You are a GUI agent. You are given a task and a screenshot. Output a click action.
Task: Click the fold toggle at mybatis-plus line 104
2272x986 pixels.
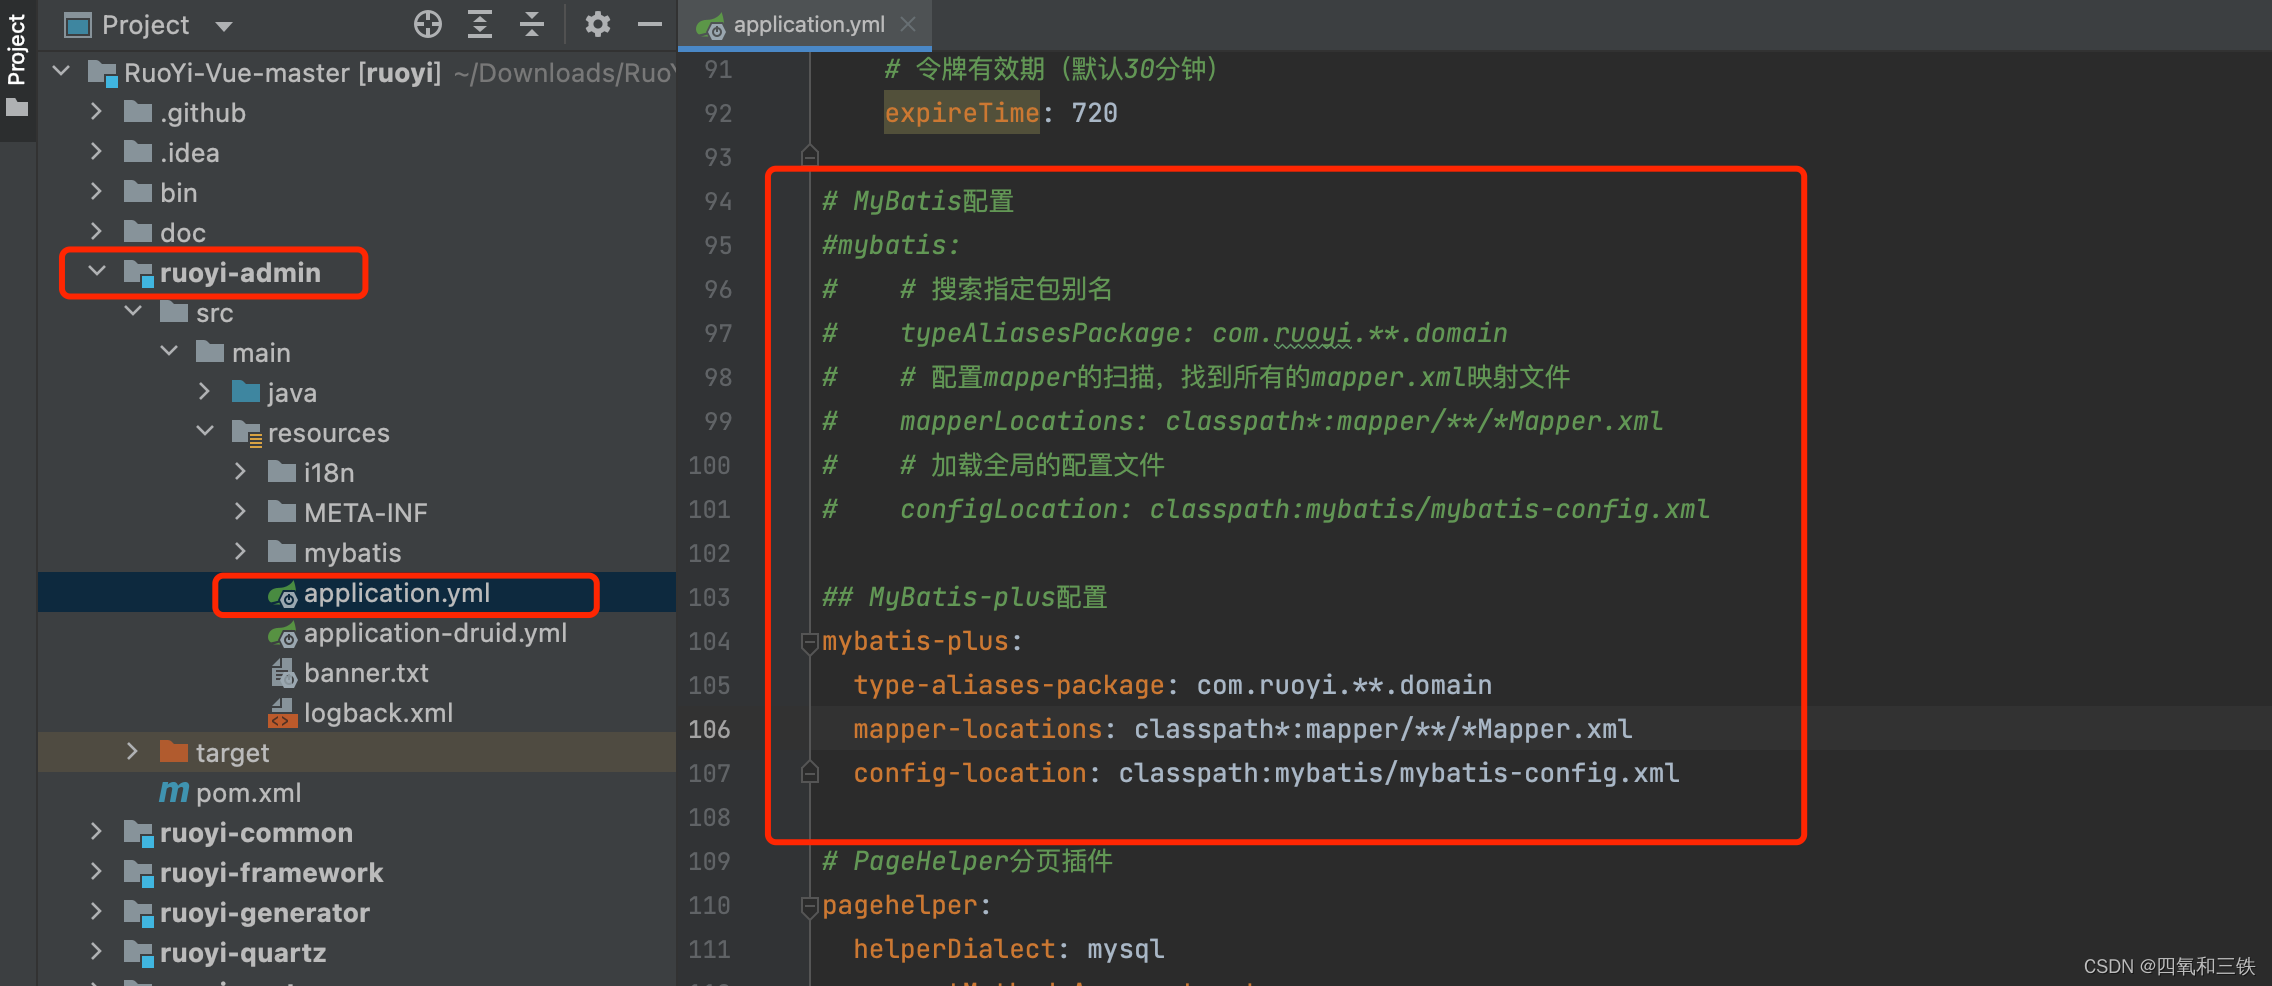[810, 642]
